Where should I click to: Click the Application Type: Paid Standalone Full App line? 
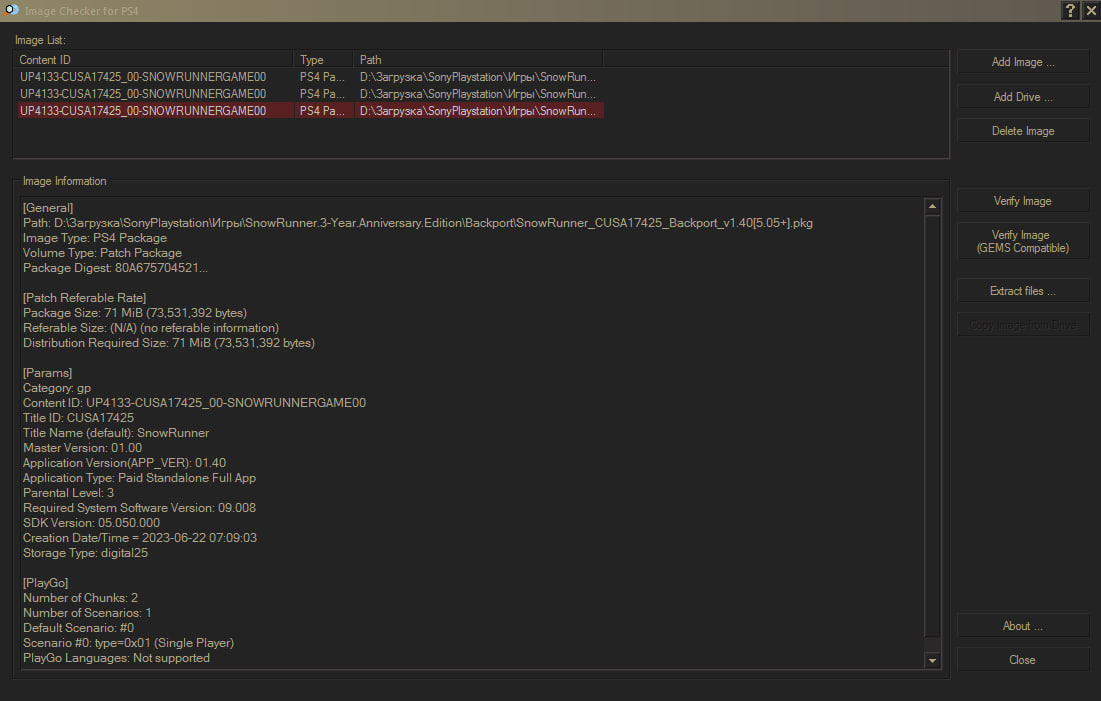[x=139, y=478]
